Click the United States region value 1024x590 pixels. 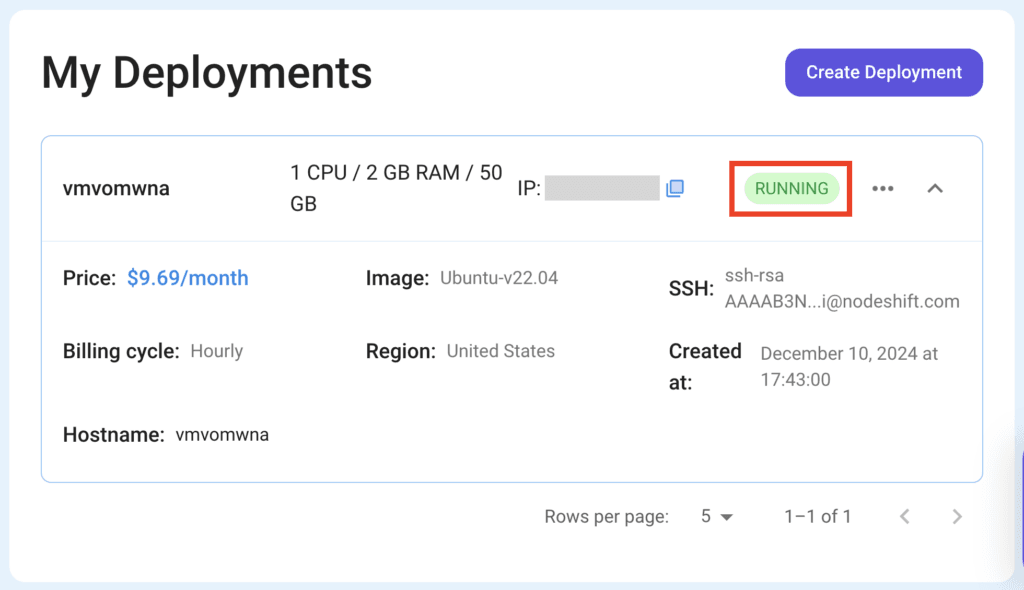[x=500, y=351]
